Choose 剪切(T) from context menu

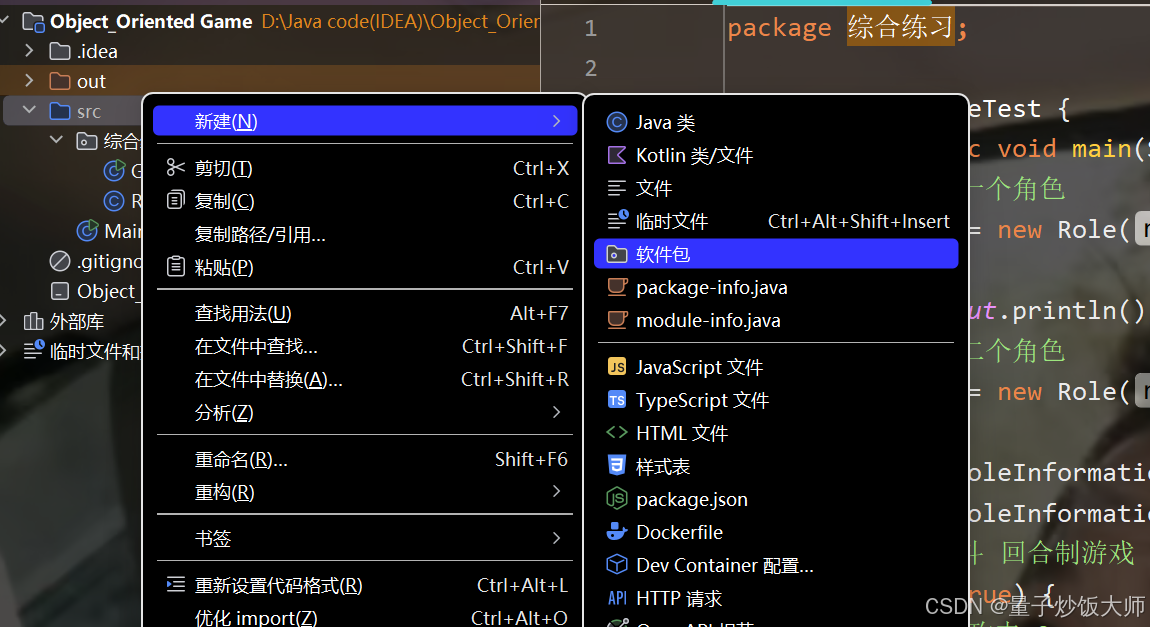(365, 169)
